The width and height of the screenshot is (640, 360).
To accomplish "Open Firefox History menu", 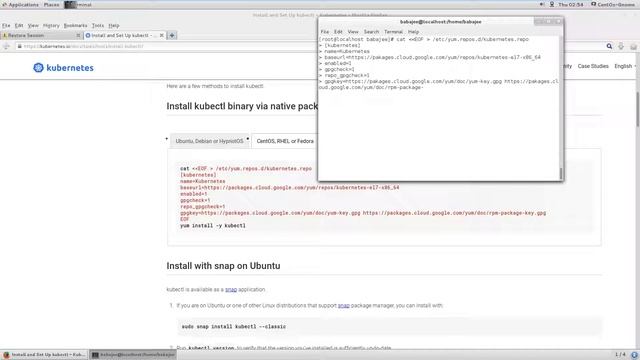I will pyautogui.click(x=51, y=25).
